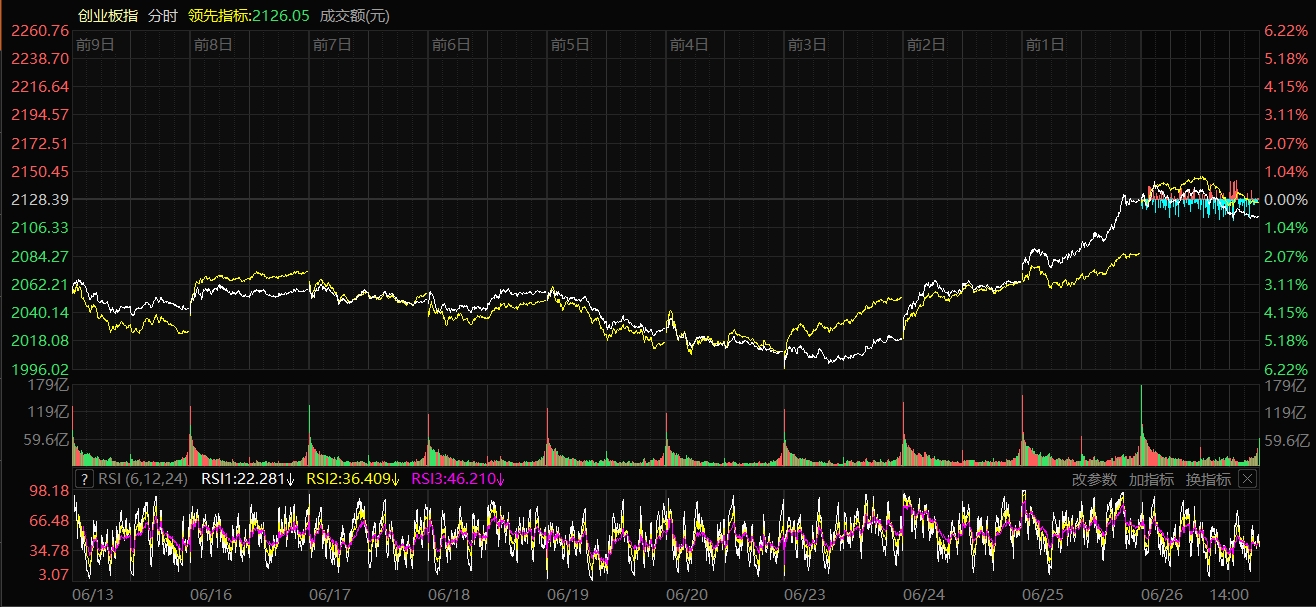Select the 前1日 day marker
This screenshot has height=607, width=1316.
pyautogui.click(x=1045, y=44)
